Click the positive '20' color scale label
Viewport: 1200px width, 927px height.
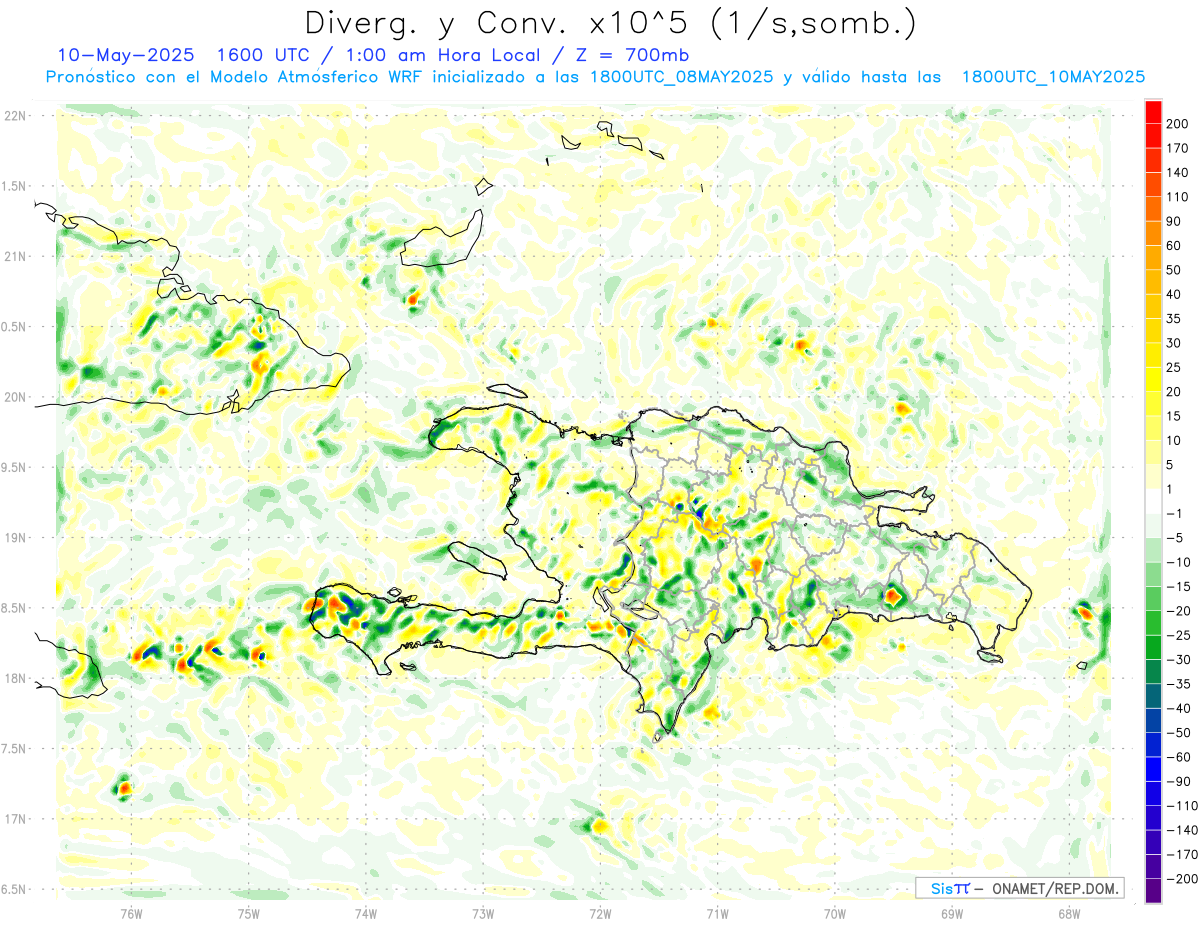click(1174, 392)
